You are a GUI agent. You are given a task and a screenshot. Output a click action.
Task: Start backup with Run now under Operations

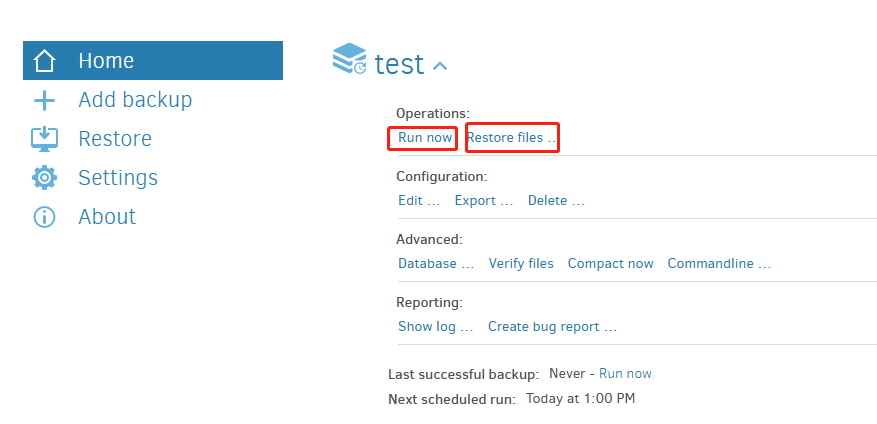(x=425, y=137)
